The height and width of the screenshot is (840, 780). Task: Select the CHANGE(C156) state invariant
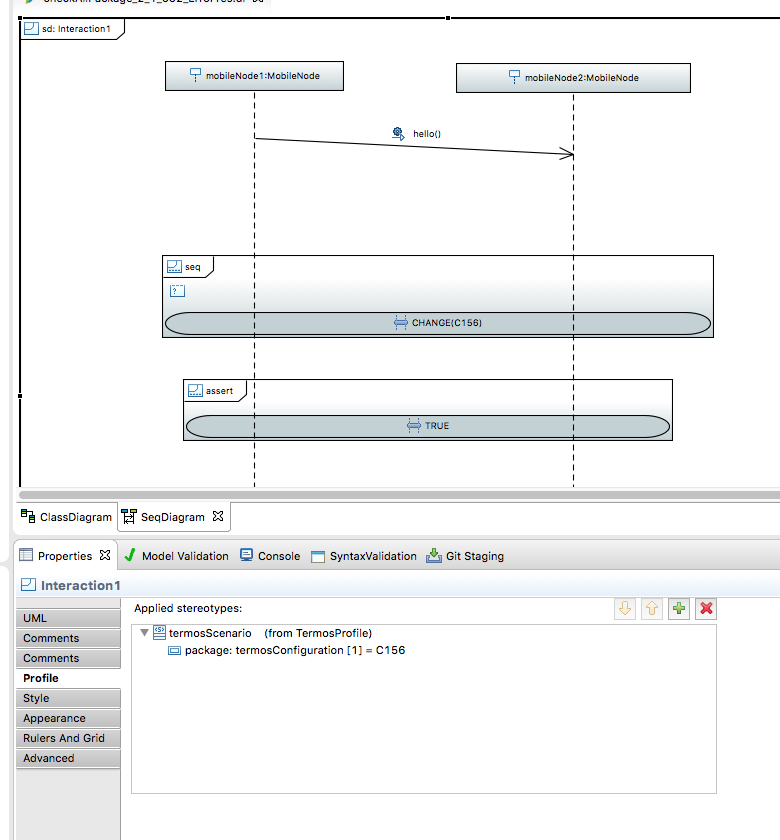coord(438,324)
